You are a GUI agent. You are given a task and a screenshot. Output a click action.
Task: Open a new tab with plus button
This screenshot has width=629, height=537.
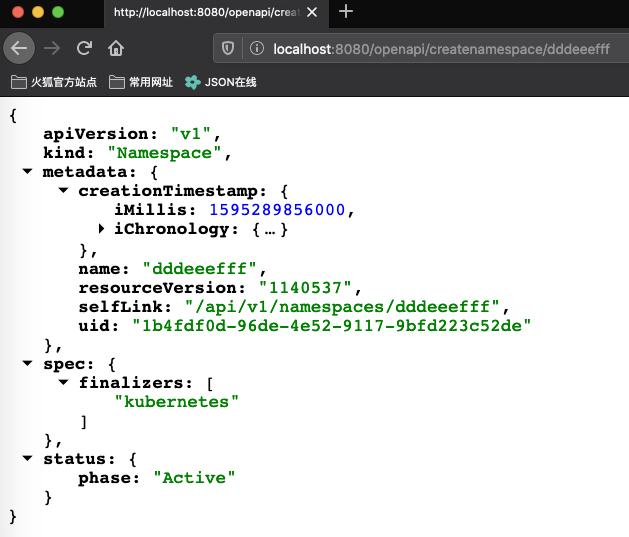click(x=346, y=12)
